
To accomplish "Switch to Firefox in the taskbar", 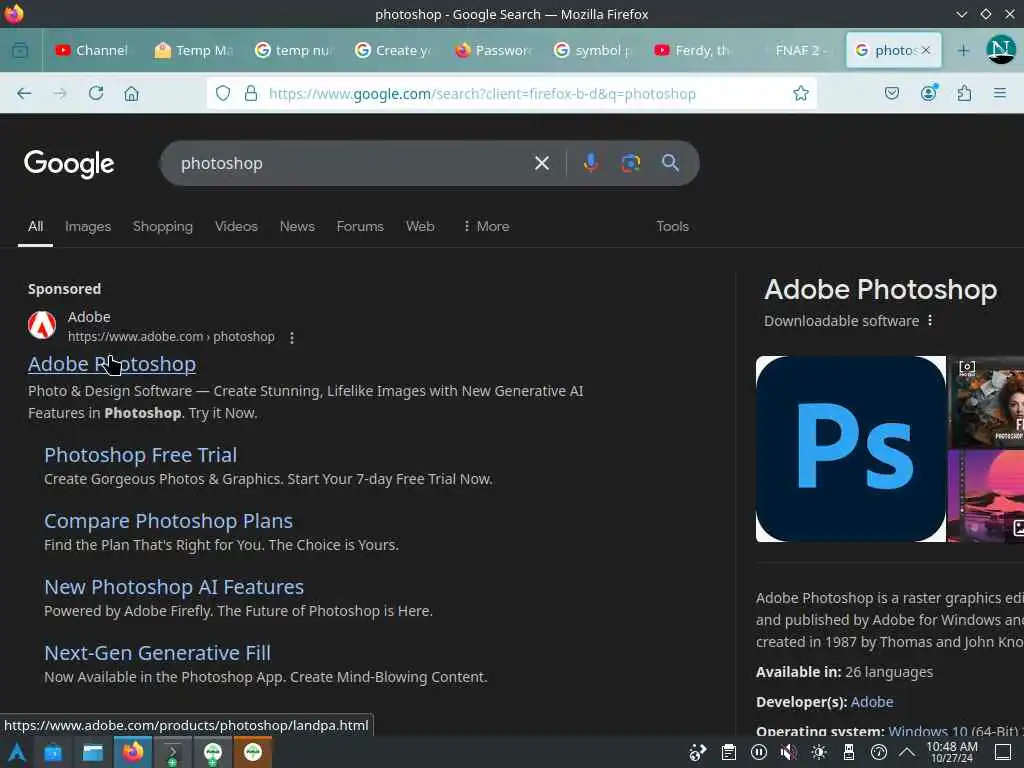I will coord(133,752).
